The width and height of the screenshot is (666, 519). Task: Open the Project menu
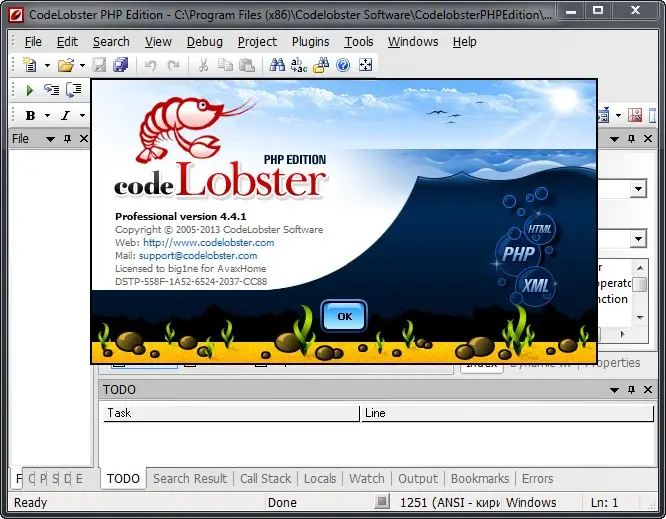(x=257, y=42)
